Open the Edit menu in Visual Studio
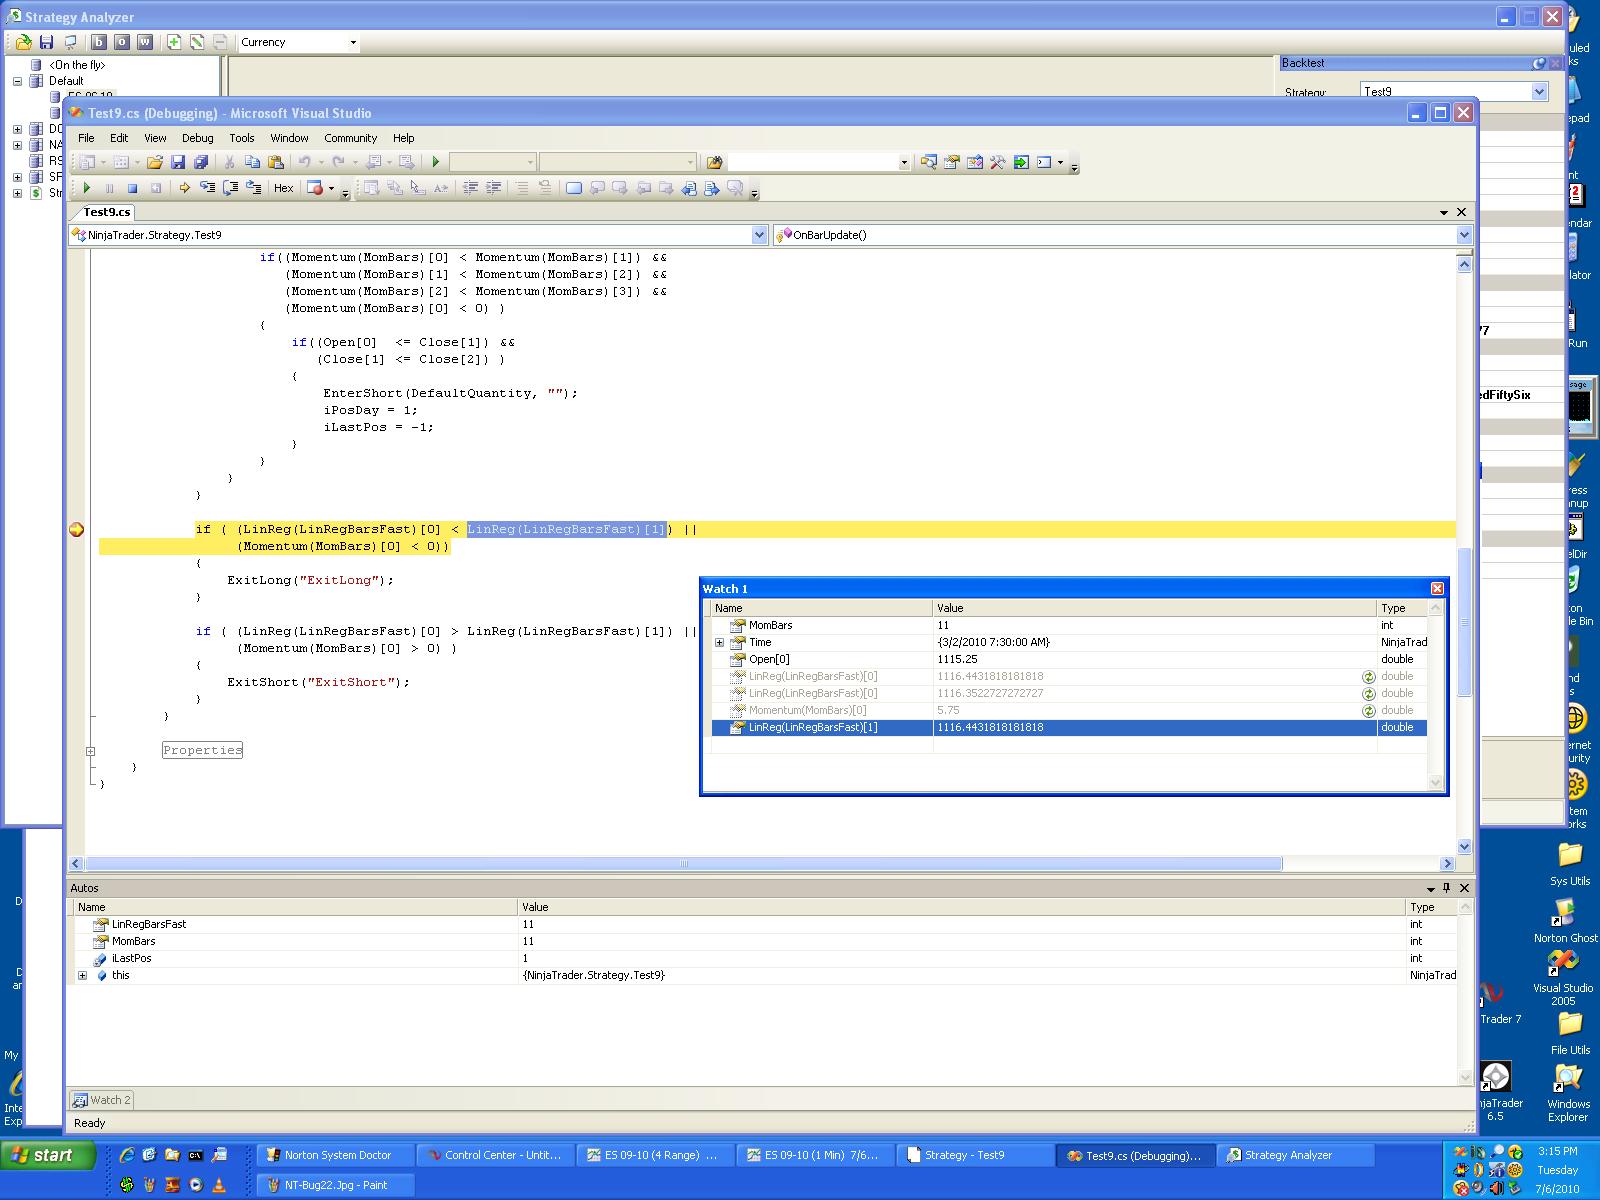1600x1200 pixels. point(119,138)
